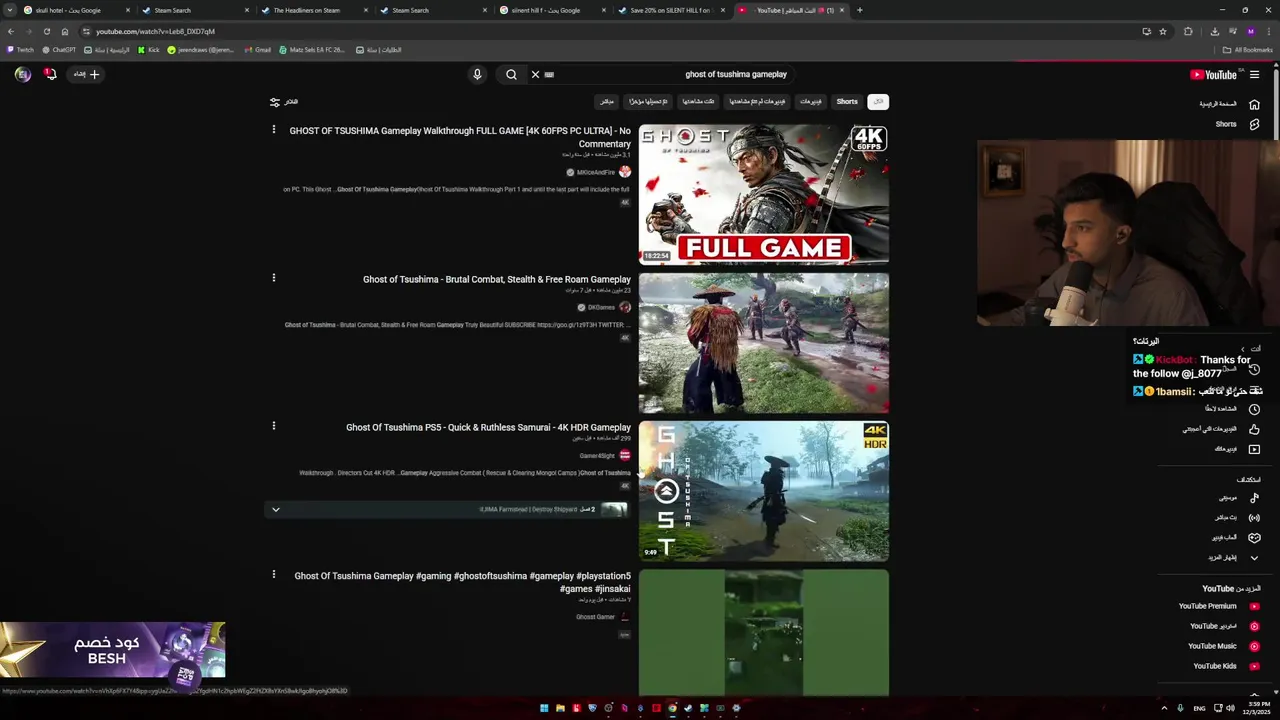
Task: Open the DKGames channel name
Action: [601, 308]
